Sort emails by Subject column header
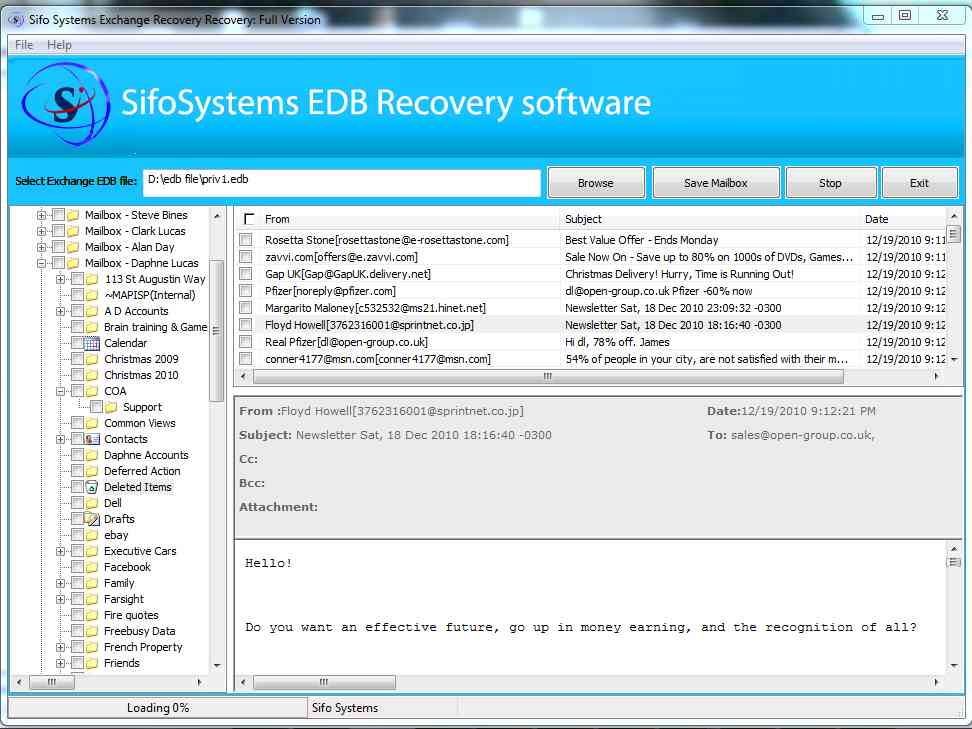The height and width of the screenshot is (729, 972). (x=583, y=219)
